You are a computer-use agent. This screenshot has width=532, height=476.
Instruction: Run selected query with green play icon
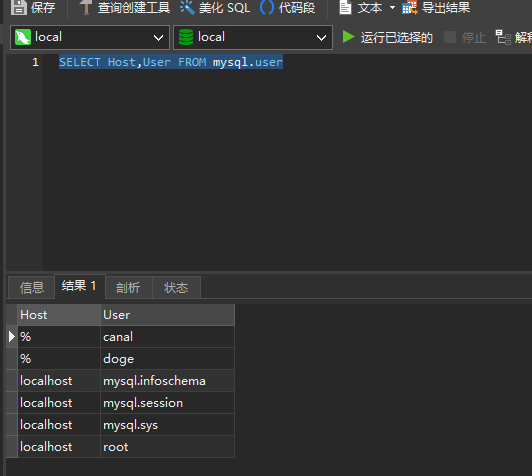click(348, 37)
